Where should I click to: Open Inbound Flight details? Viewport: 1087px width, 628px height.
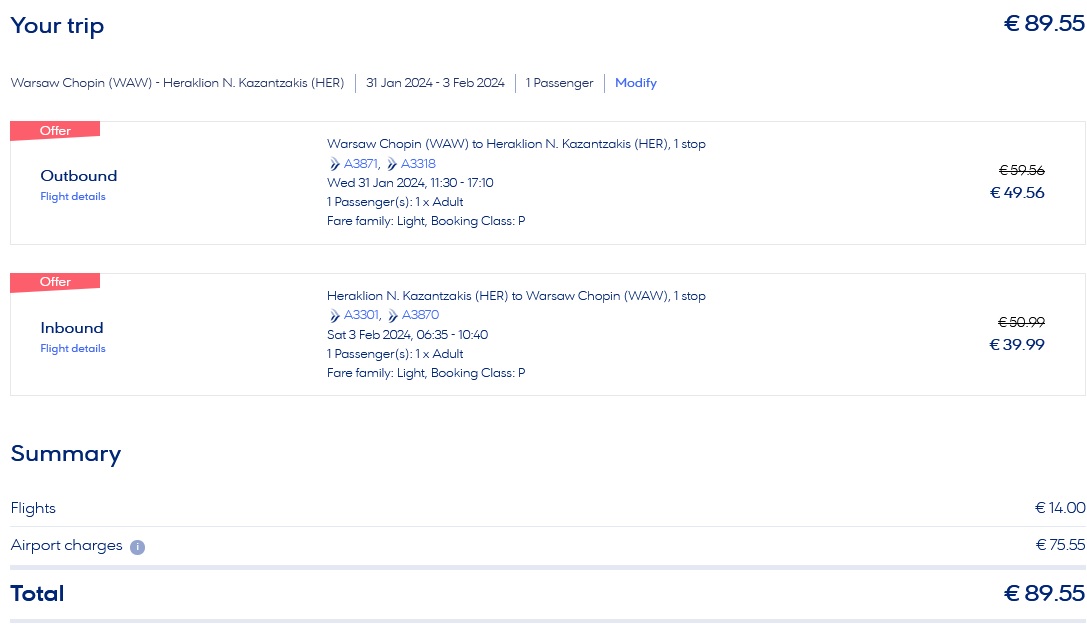point(73,348)
